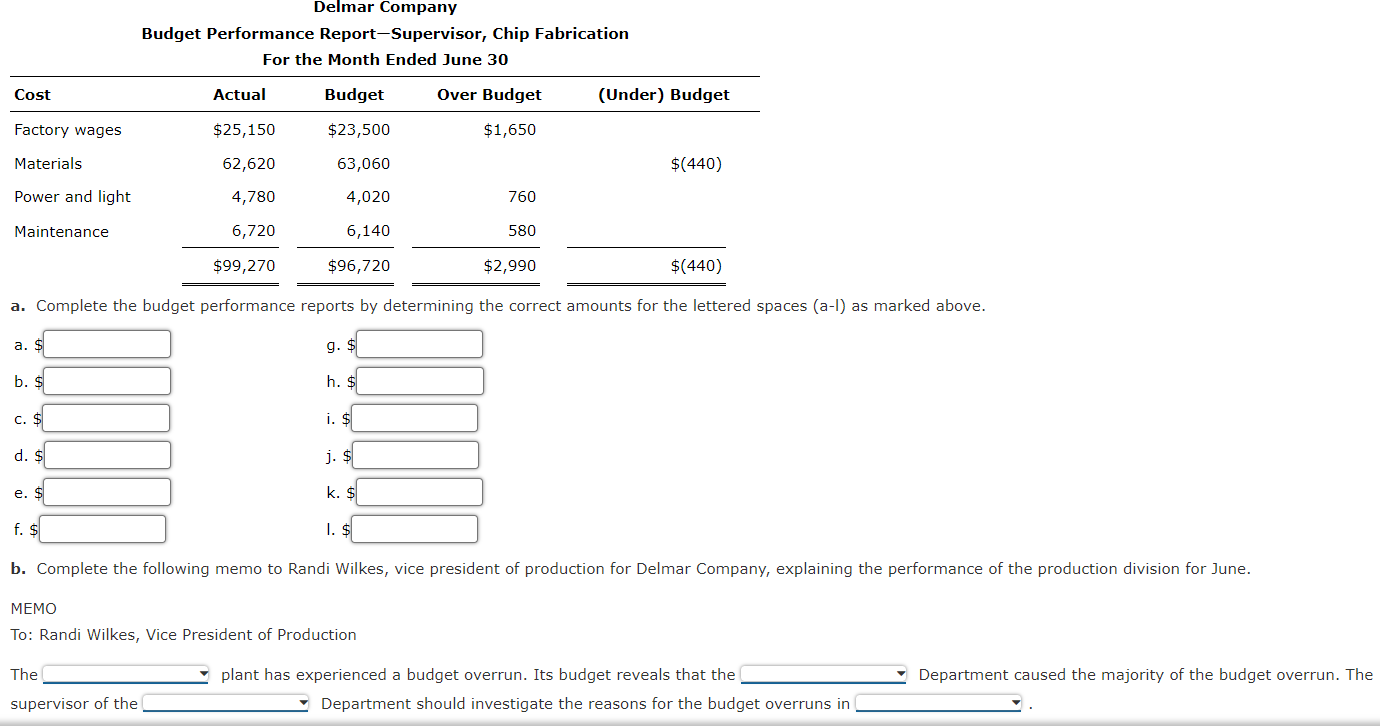This screenshot has height=726, width=1380.
Task: Click the Budget column header
Action: 354,95
